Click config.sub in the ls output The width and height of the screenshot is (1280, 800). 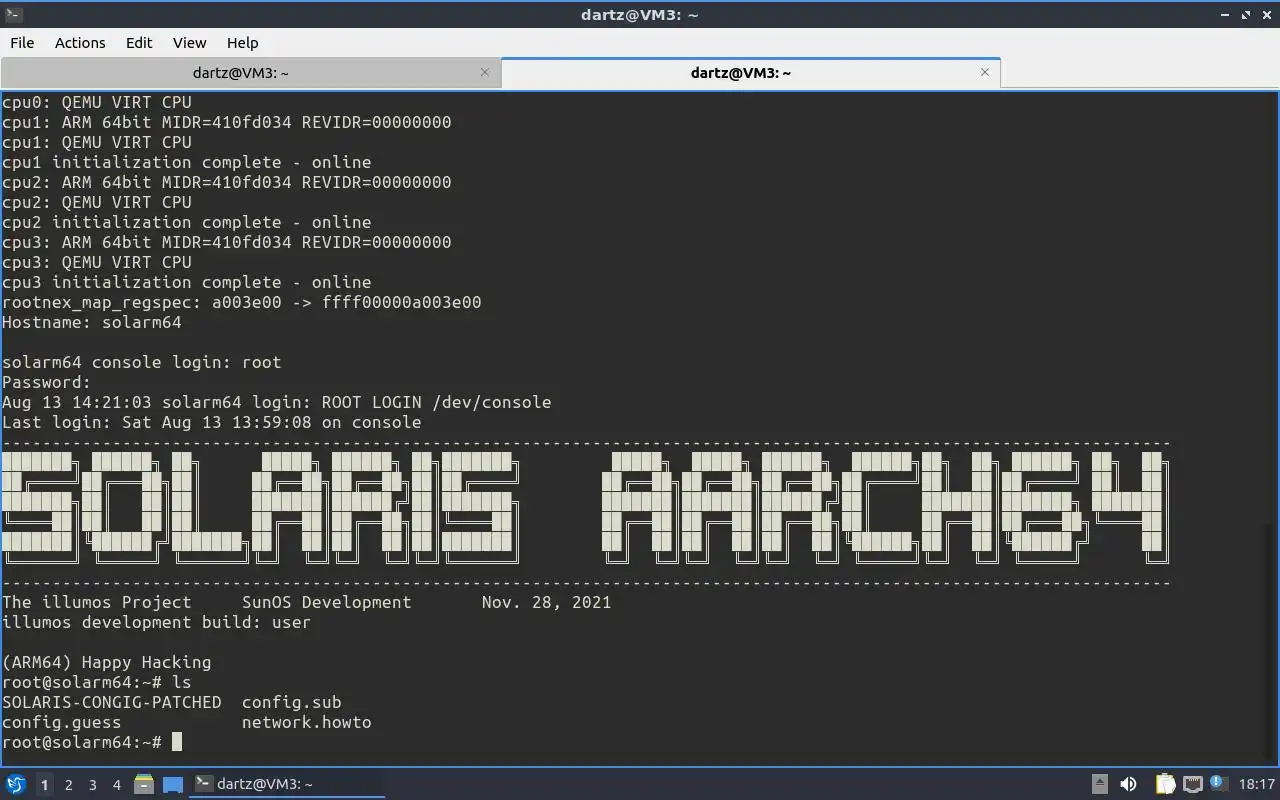coord(292,702)
